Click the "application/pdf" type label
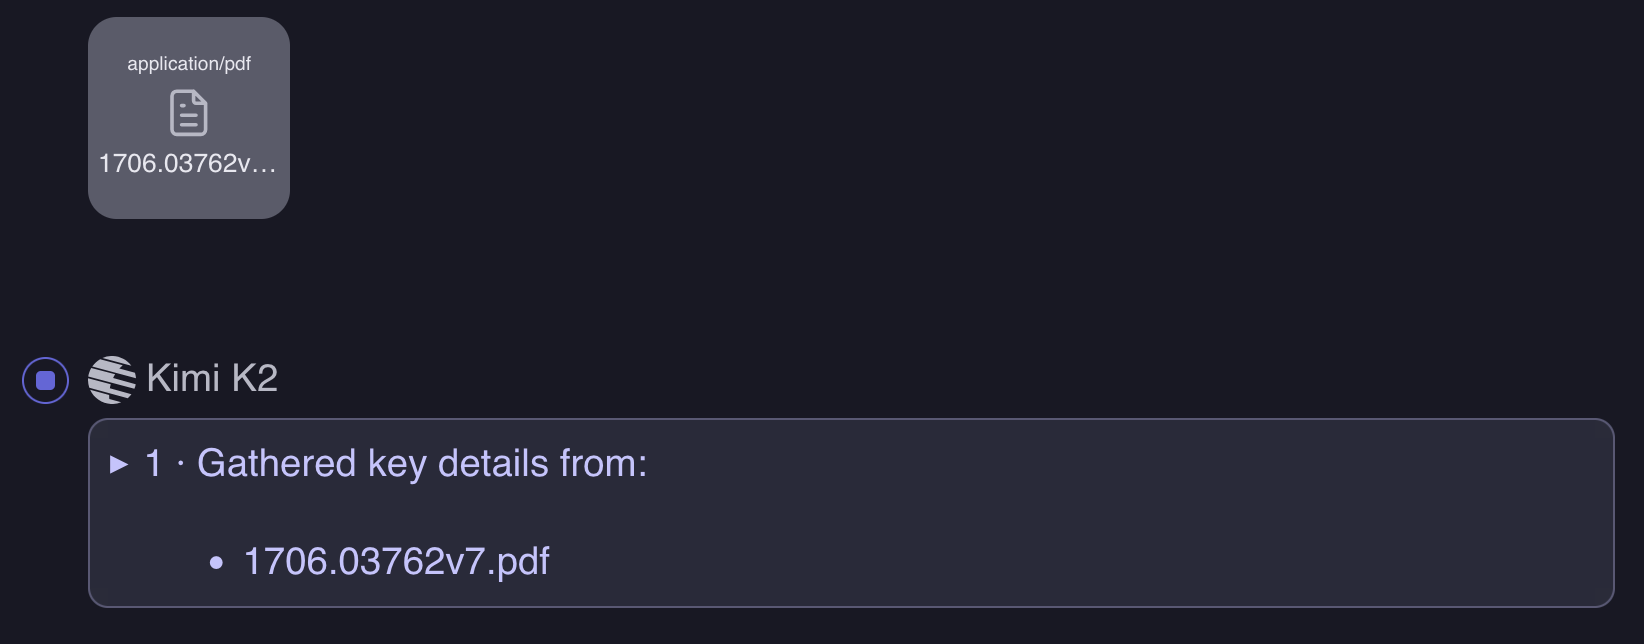This screenshot has height=644, width=1644. coord(189,64)
